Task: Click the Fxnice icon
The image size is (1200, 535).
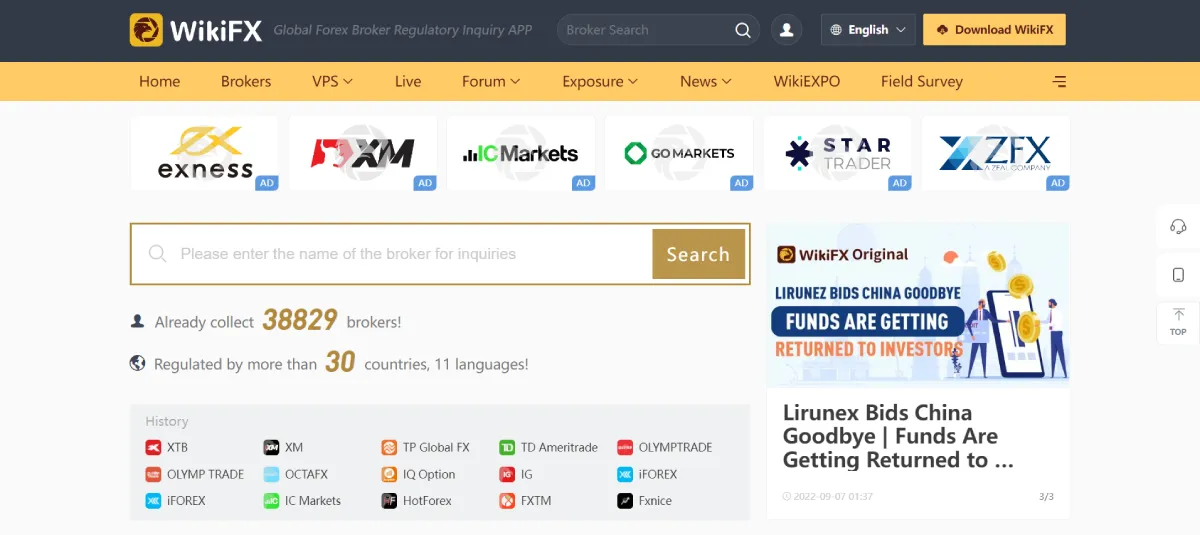Action: tap(625, 501)
